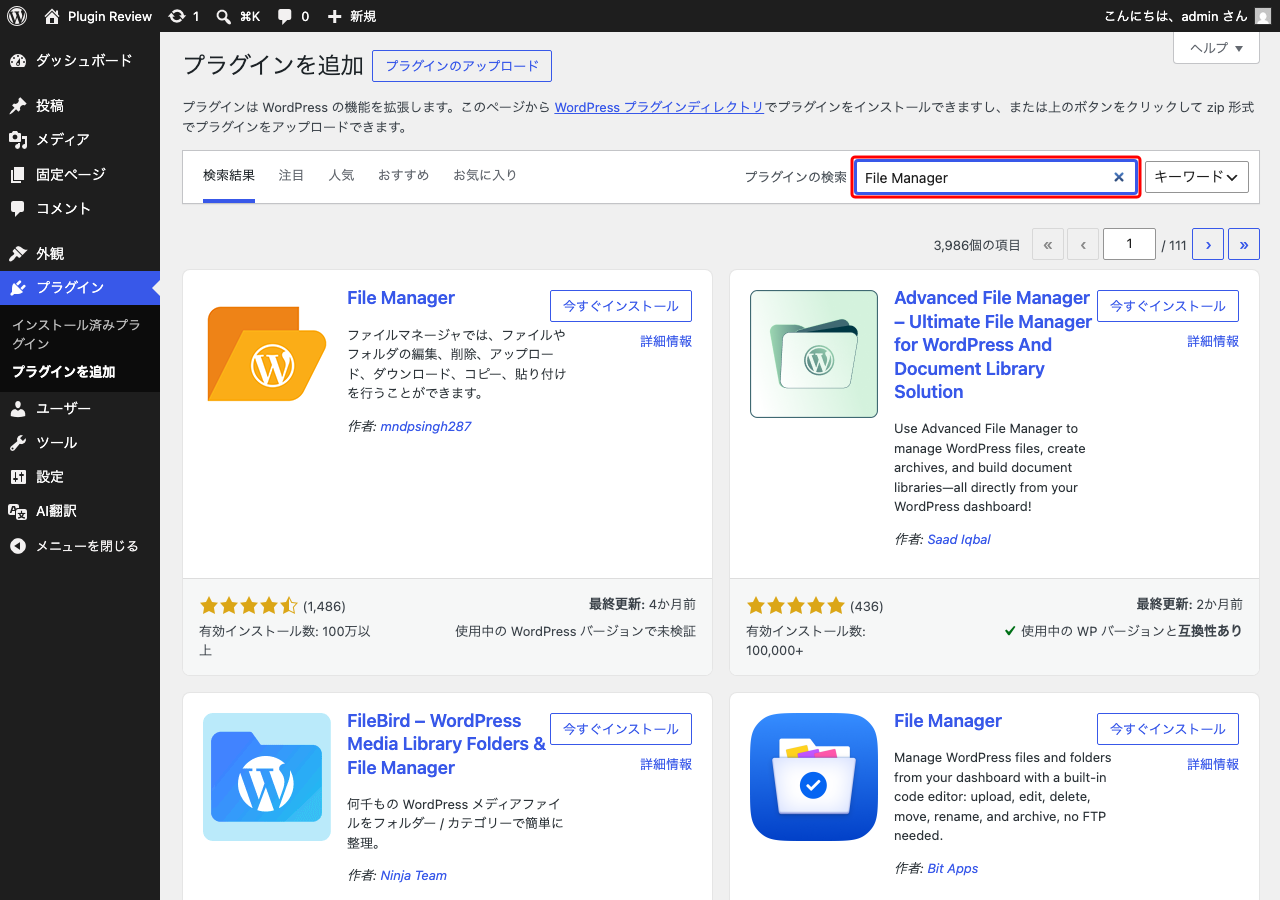Image resolution: width=1280 pixels, height=900 pixels.
Task: Click the orange File Manager plugin icon
Action: point(267,353)
